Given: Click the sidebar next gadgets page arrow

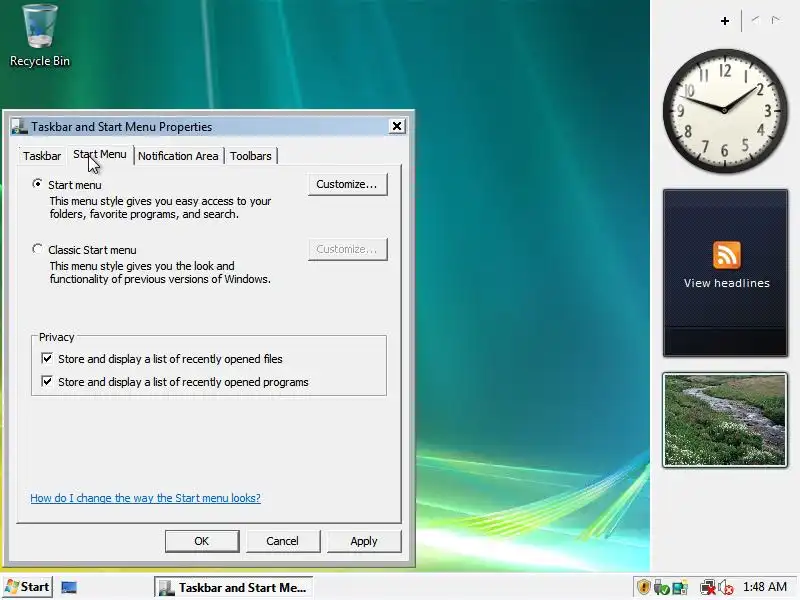Looking at the screenshot, I should (x=776, y=20).
